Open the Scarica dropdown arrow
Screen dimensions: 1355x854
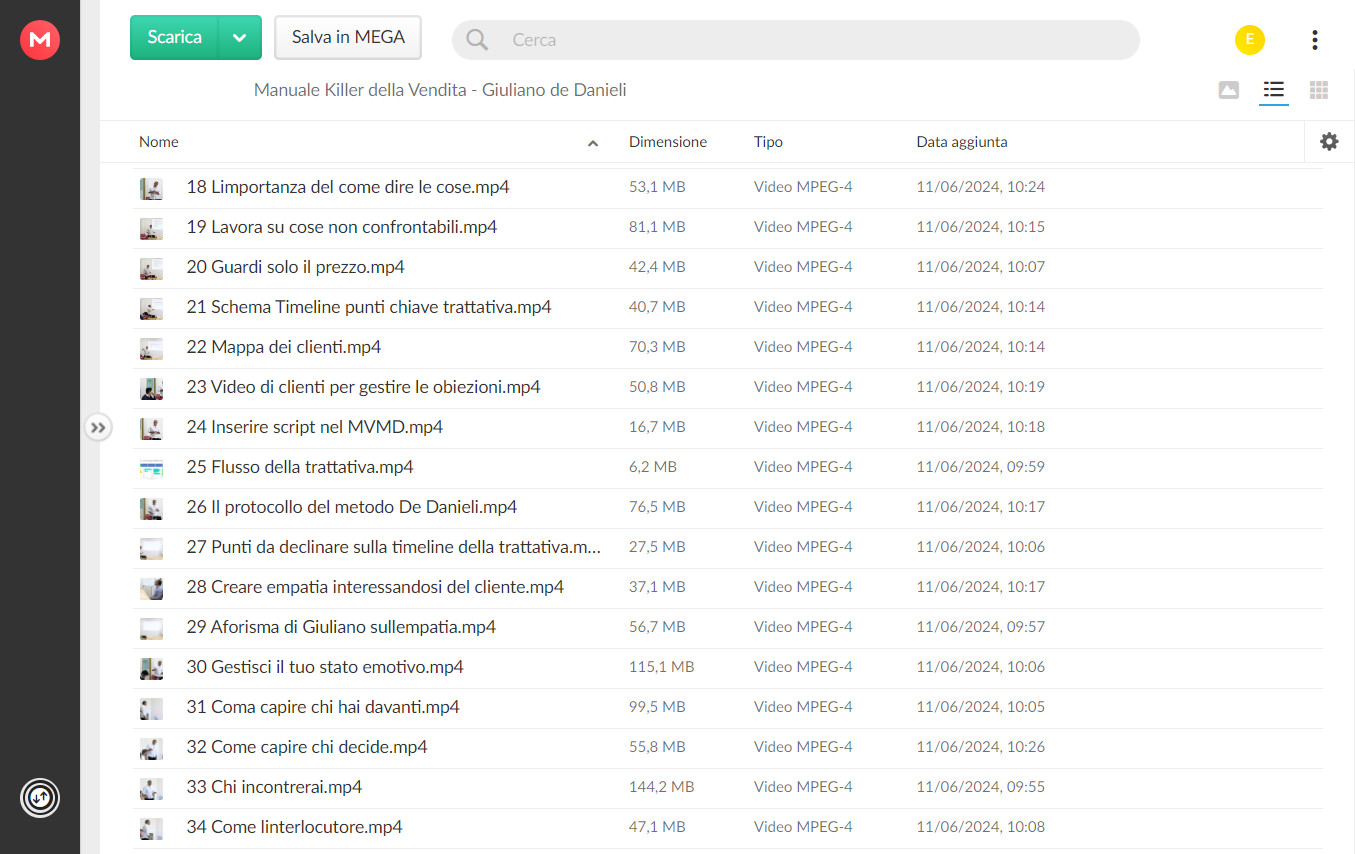tap(240, 38)
